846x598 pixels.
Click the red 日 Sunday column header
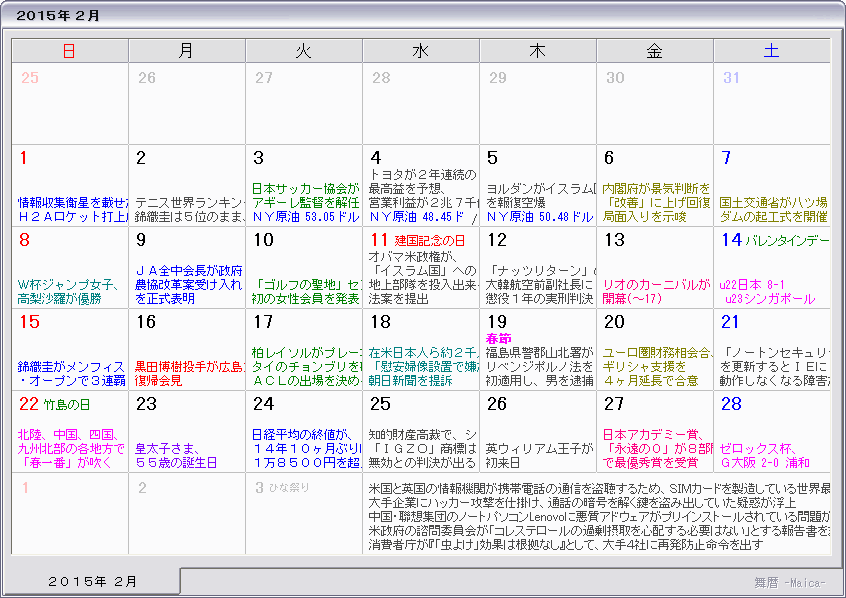(68, 50)
